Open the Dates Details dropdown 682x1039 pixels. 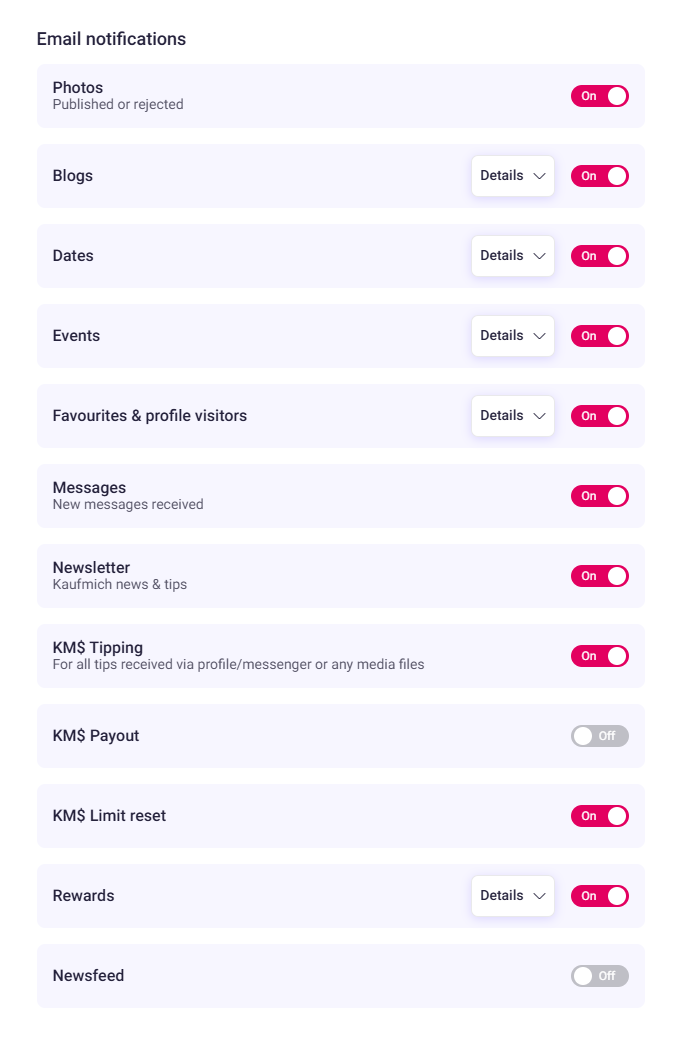coord(512,256)
